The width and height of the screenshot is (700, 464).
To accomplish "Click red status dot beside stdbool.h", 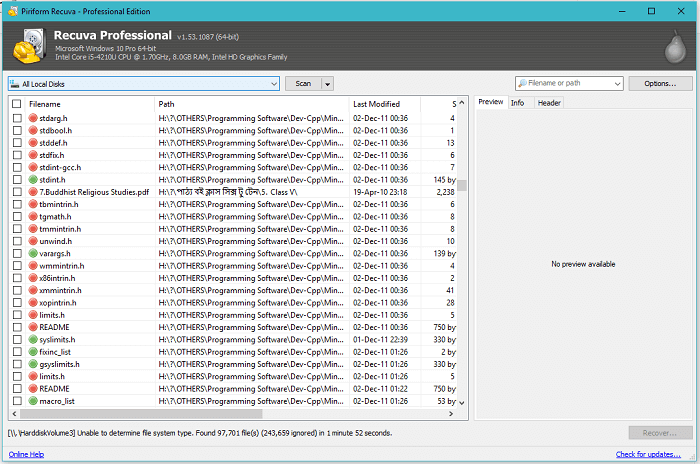I will pos(33,130).
